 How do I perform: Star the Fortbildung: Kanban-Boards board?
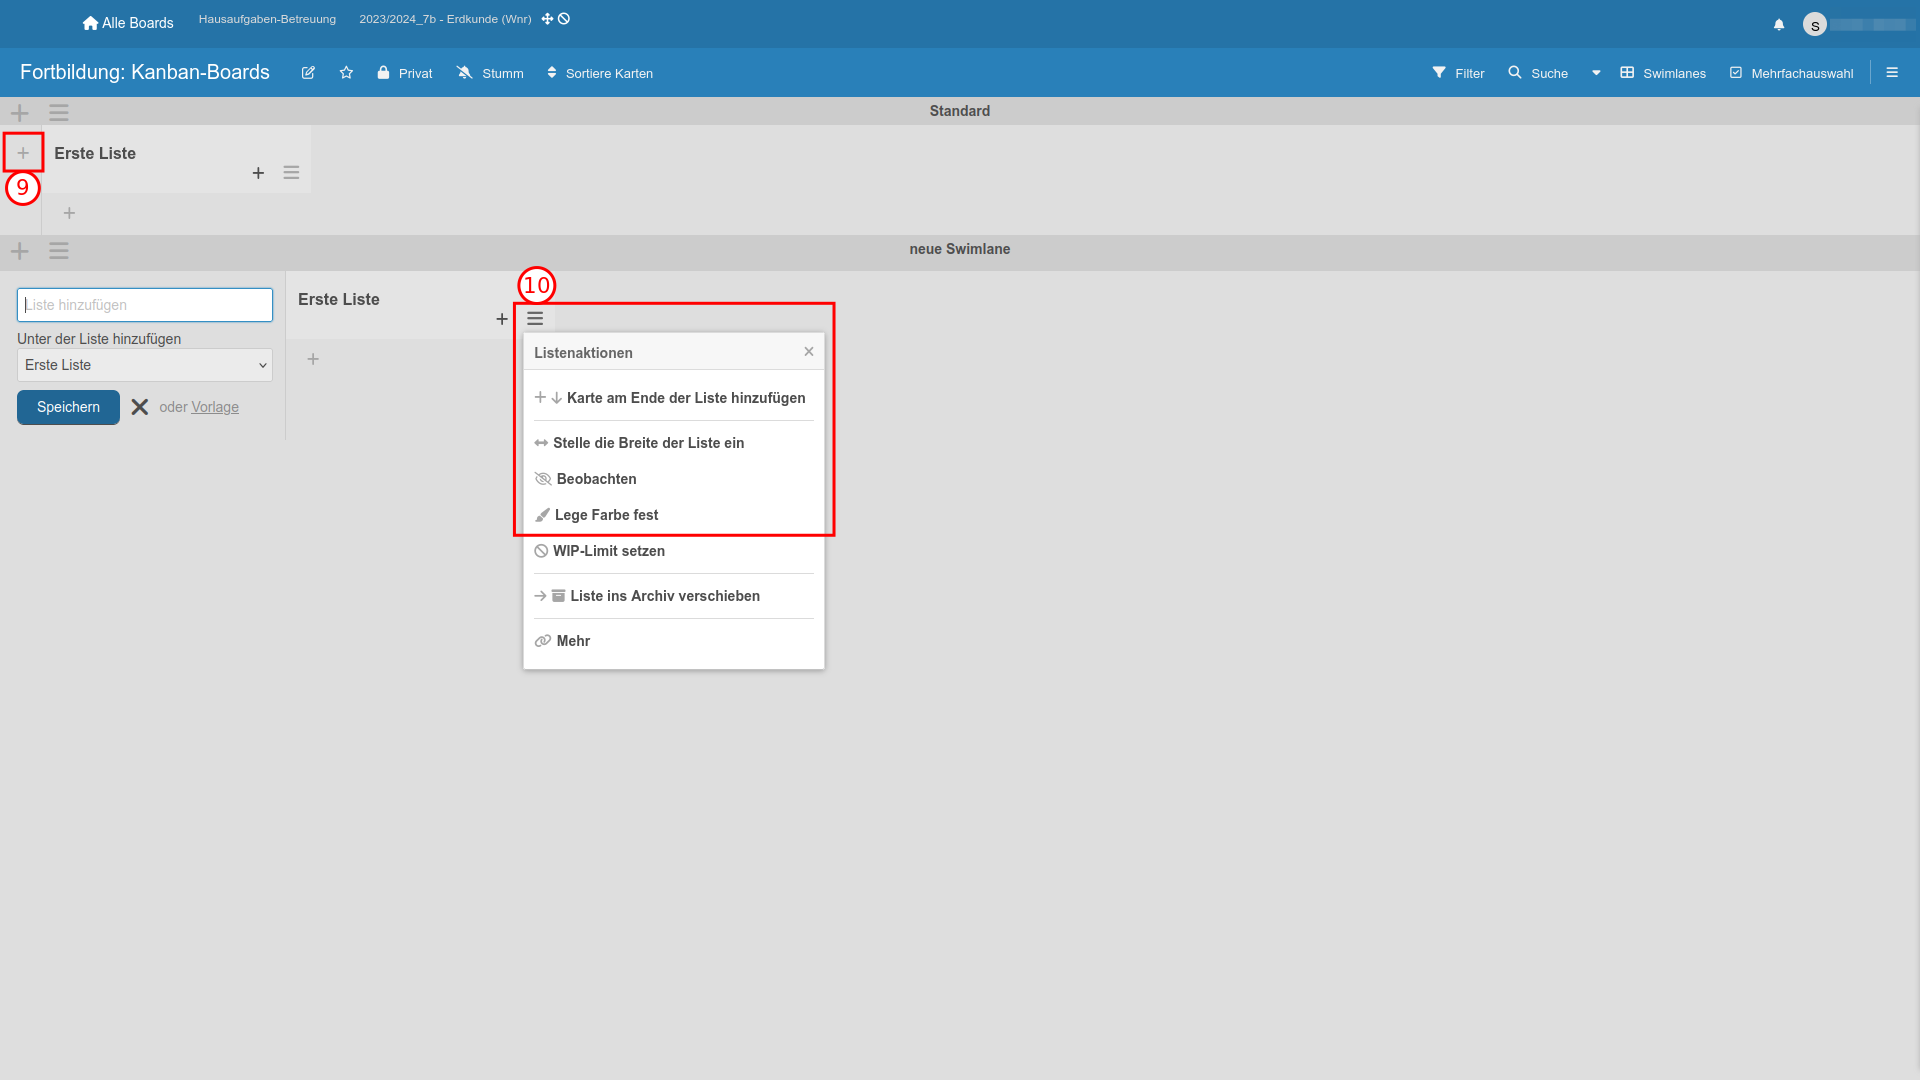(x=346, y=73)
